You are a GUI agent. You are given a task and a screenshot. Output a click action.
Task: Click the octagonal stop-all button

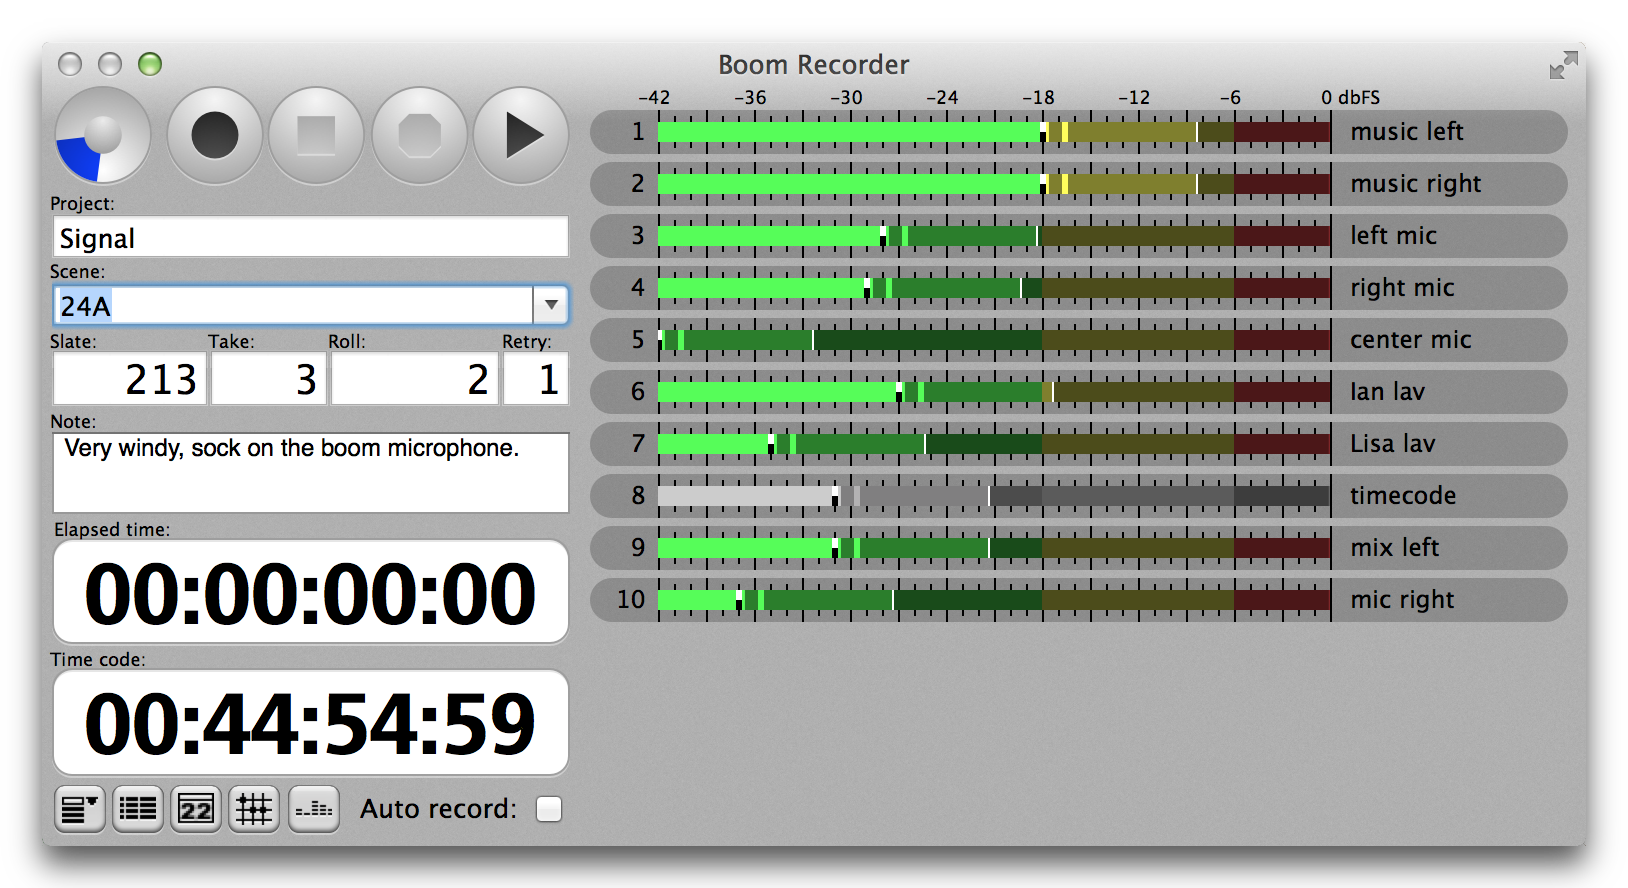pyautogui.click(x=420, y=135)
